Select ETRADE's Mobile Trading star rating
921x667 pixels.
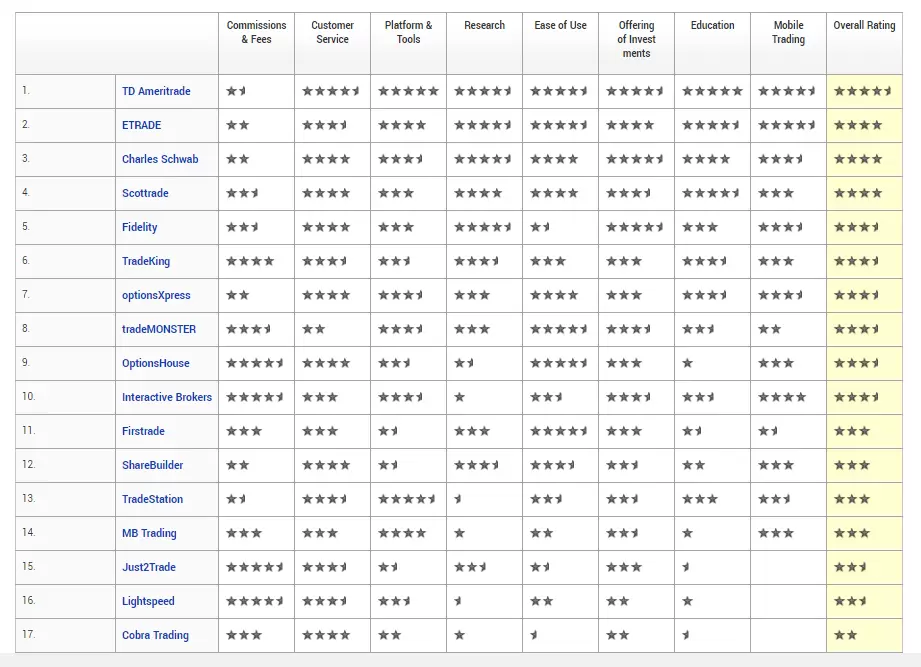point(787,125)
